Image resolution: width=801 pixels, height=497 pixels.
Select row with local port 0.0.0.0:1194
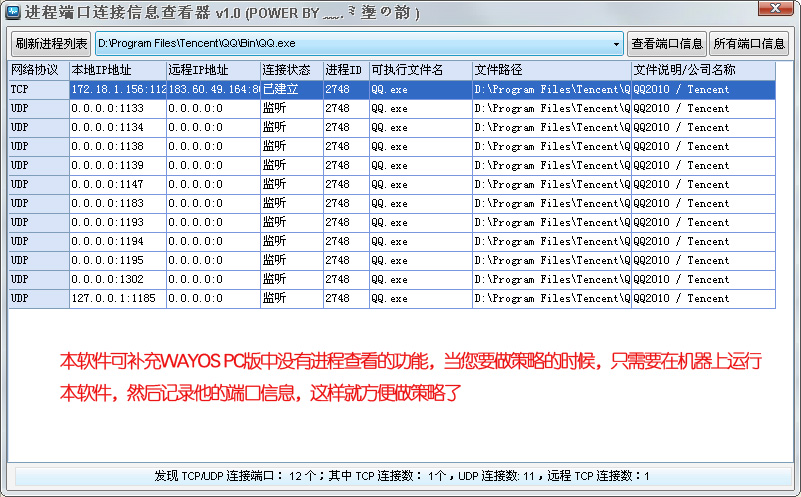[x=392, y=241]
